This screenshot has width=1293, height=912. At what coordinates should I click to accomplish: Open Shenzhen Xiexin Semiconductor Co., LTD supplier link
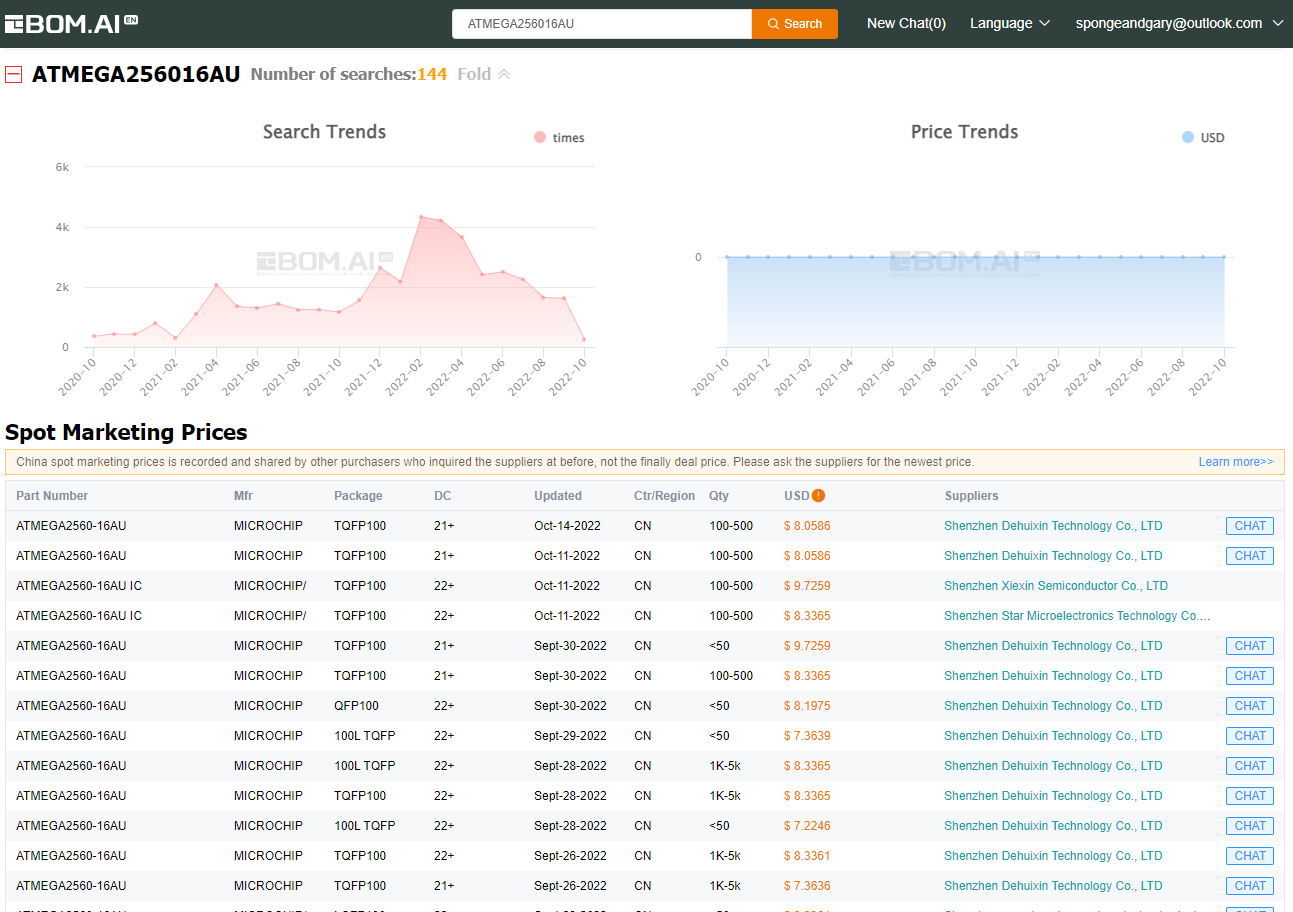(1056, 586)
